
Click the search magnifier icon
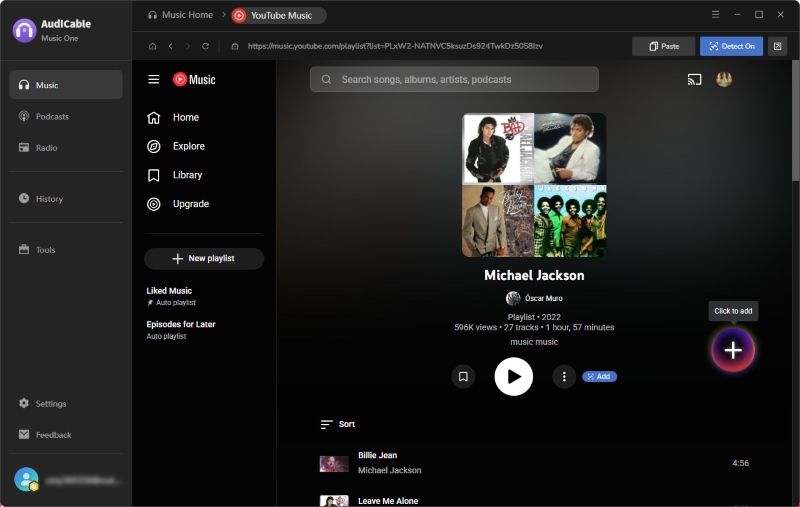[x=327, y=80]
